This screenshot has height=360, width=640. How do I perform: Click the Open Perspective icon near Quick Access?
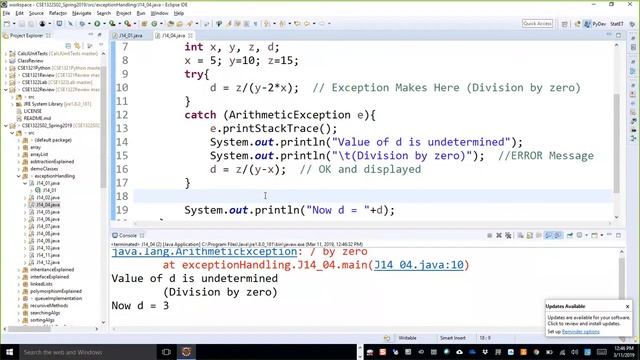click(x=564, y=24)
